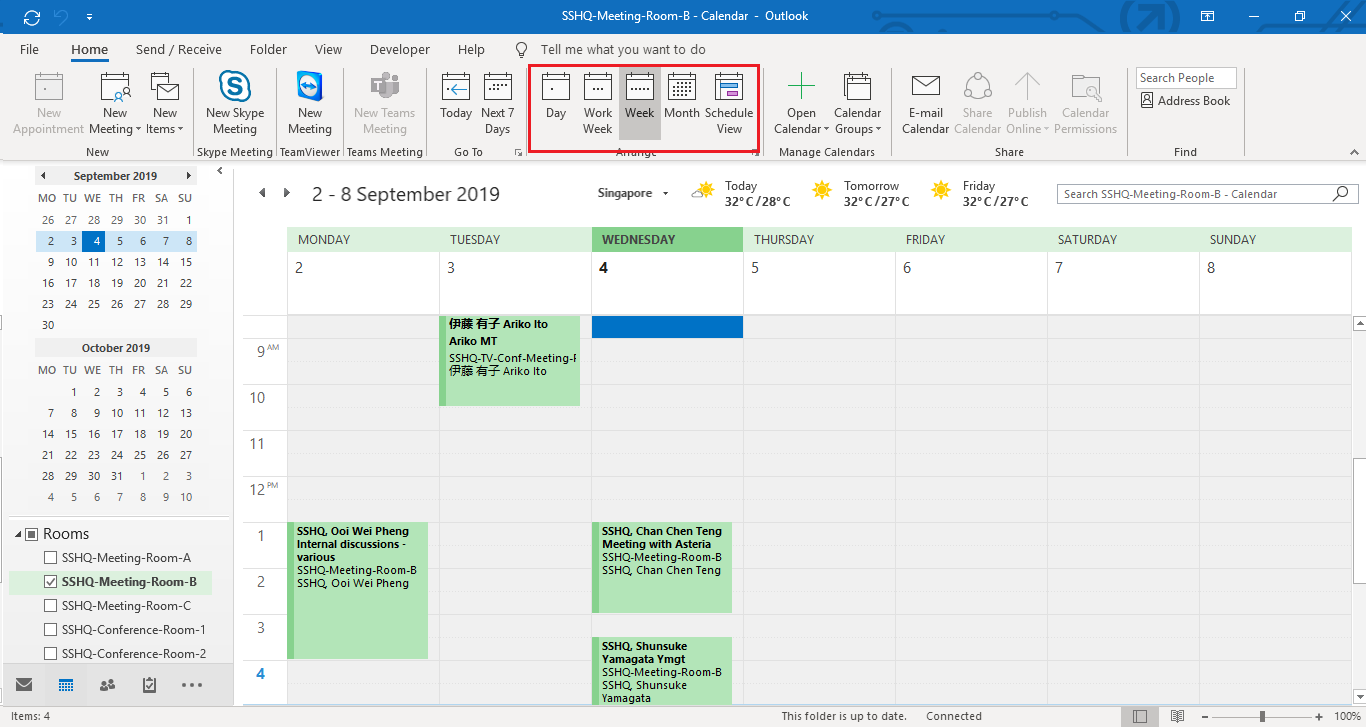This screenshot has height=727, width=1366.
Task: Uncheck the SSHQ-Meeting-Room-B calendar
Action: pyautogui.click(x=51, y=582)
